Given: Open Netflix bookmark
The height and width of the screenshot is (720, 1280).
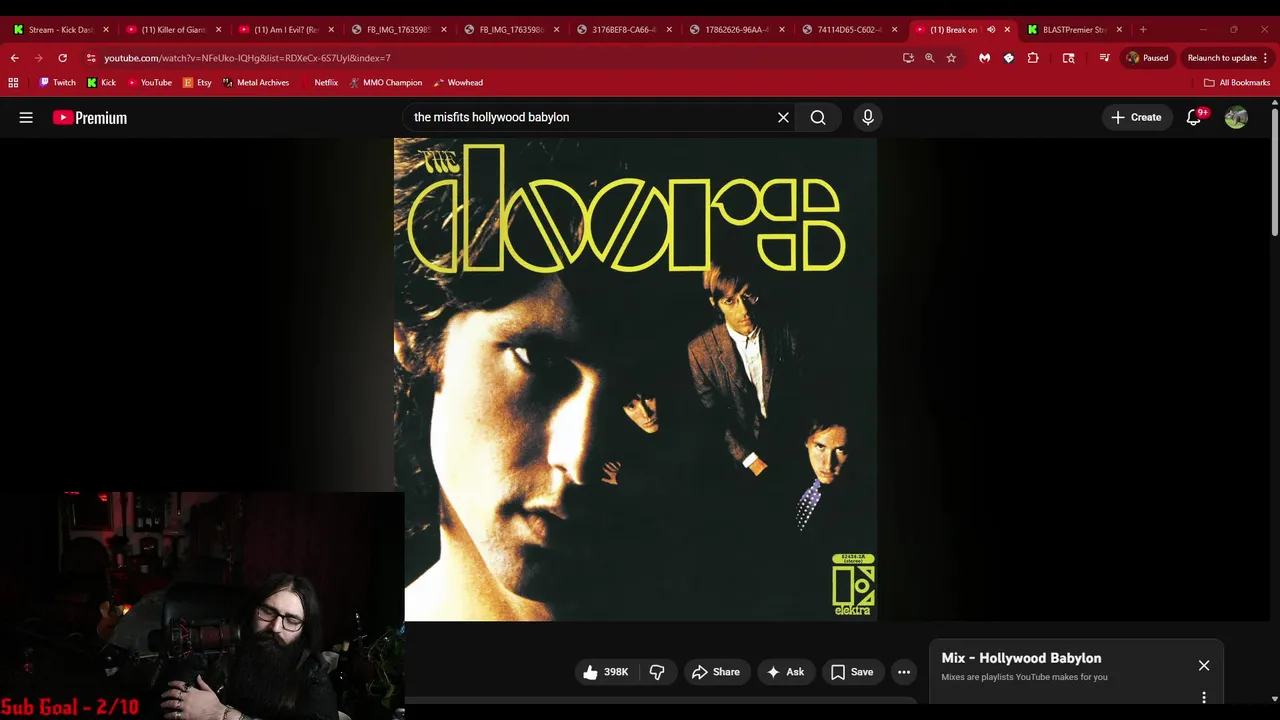Looking at the screenshot, I should coord(320,82).
